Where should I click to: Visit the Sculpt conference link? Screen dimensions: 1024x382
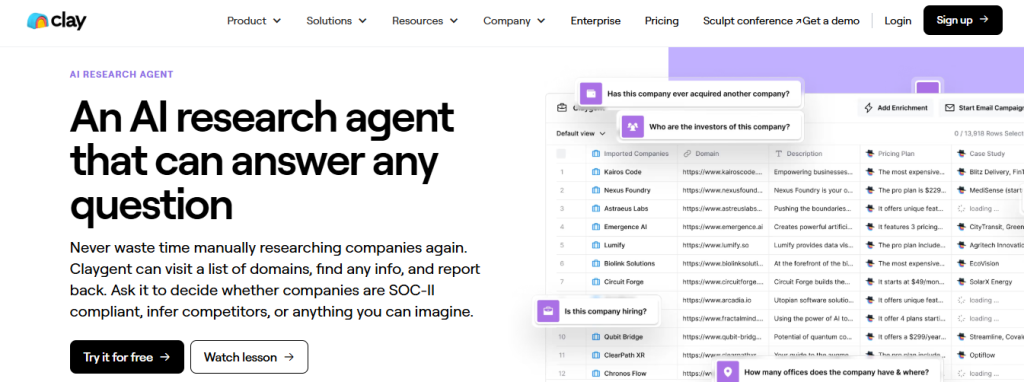click(x=752, y=21)
